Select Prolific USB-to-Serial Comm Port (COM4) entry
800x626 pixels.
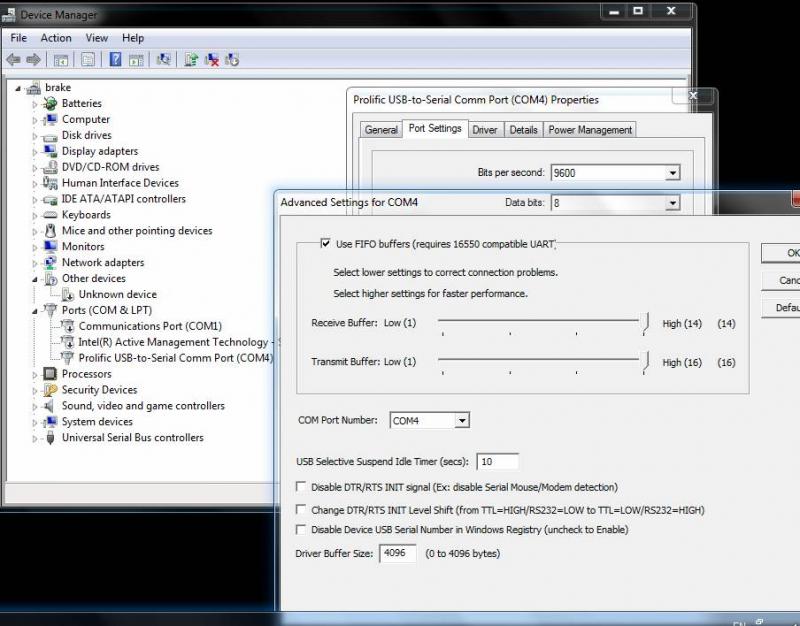[x=175, y=358]
